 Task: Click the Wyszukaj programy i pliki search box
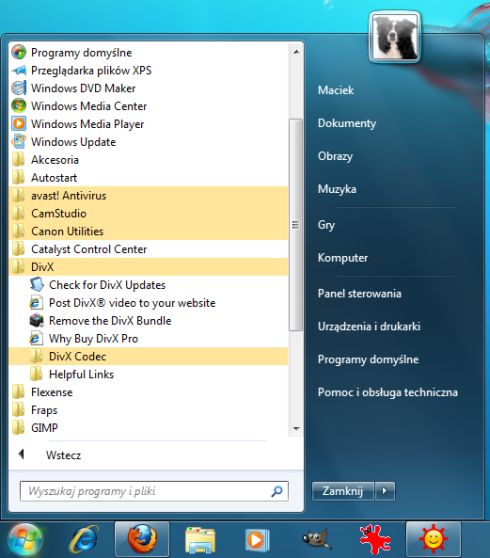pyautogui.click(x=154, y=491)
